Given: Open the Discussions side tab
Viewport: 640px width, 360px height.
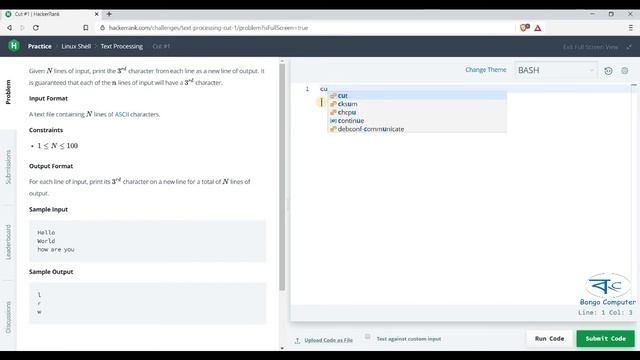Looking at the screenshot, I should pos(8,317).
